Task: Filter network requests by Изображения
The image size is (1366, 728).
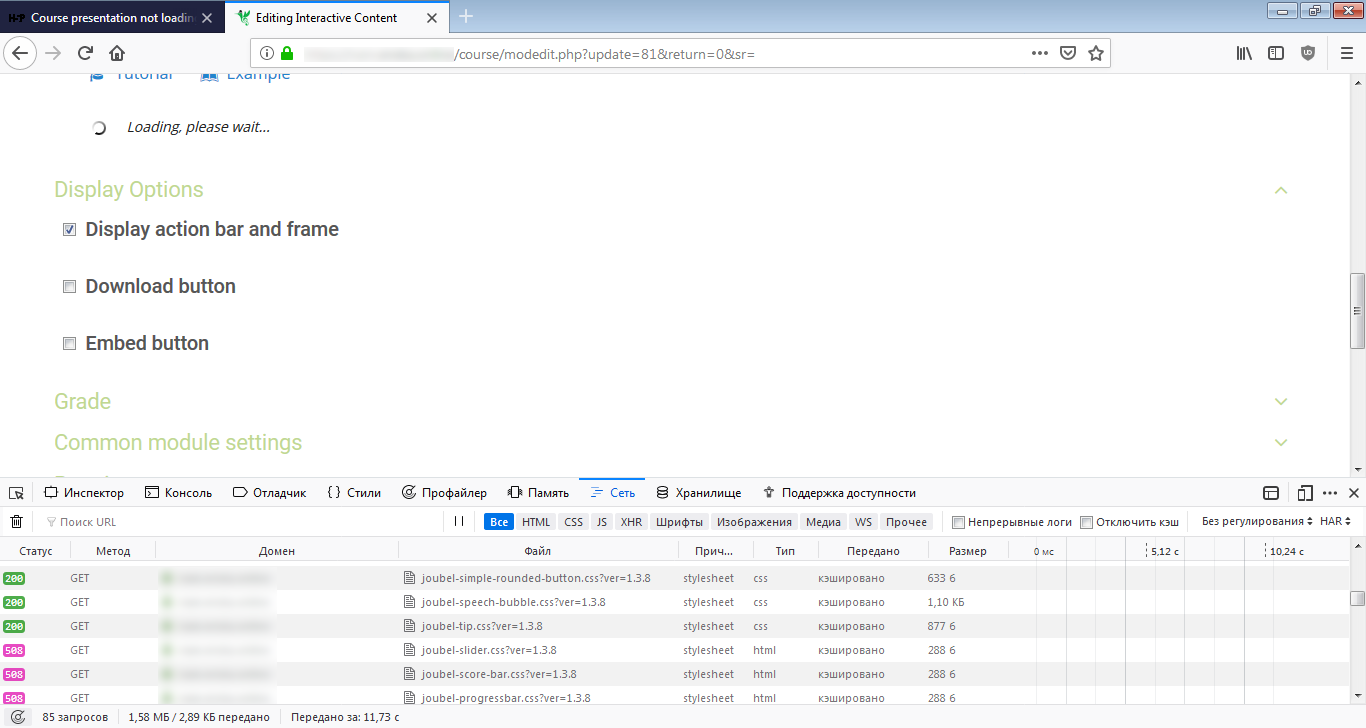Action: pos(755,522)
